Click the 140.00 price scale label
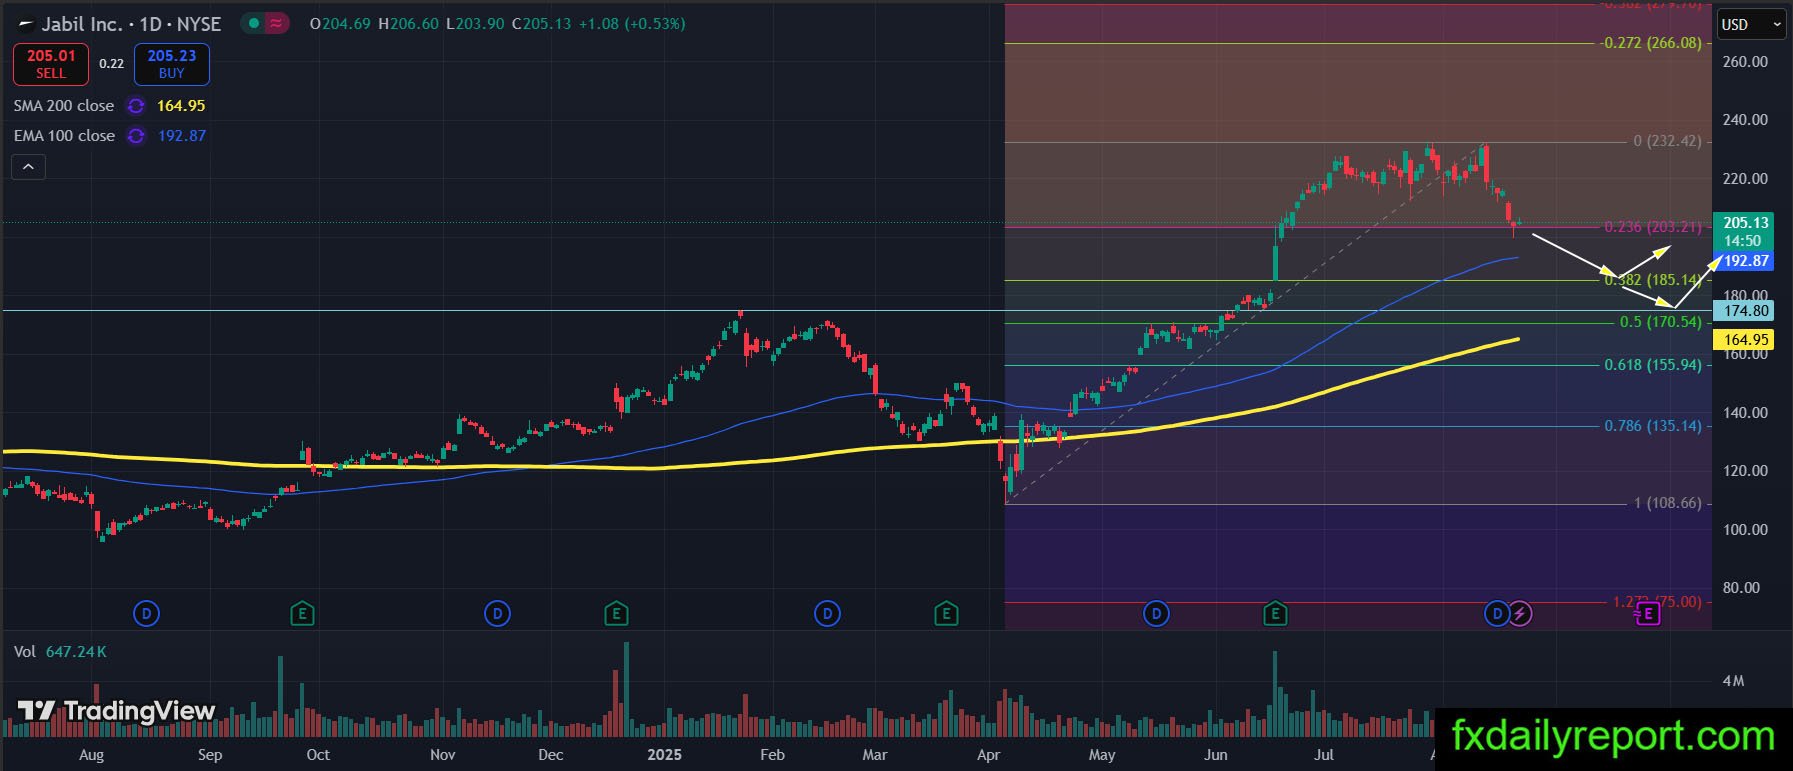 [x=1745, y=413]
